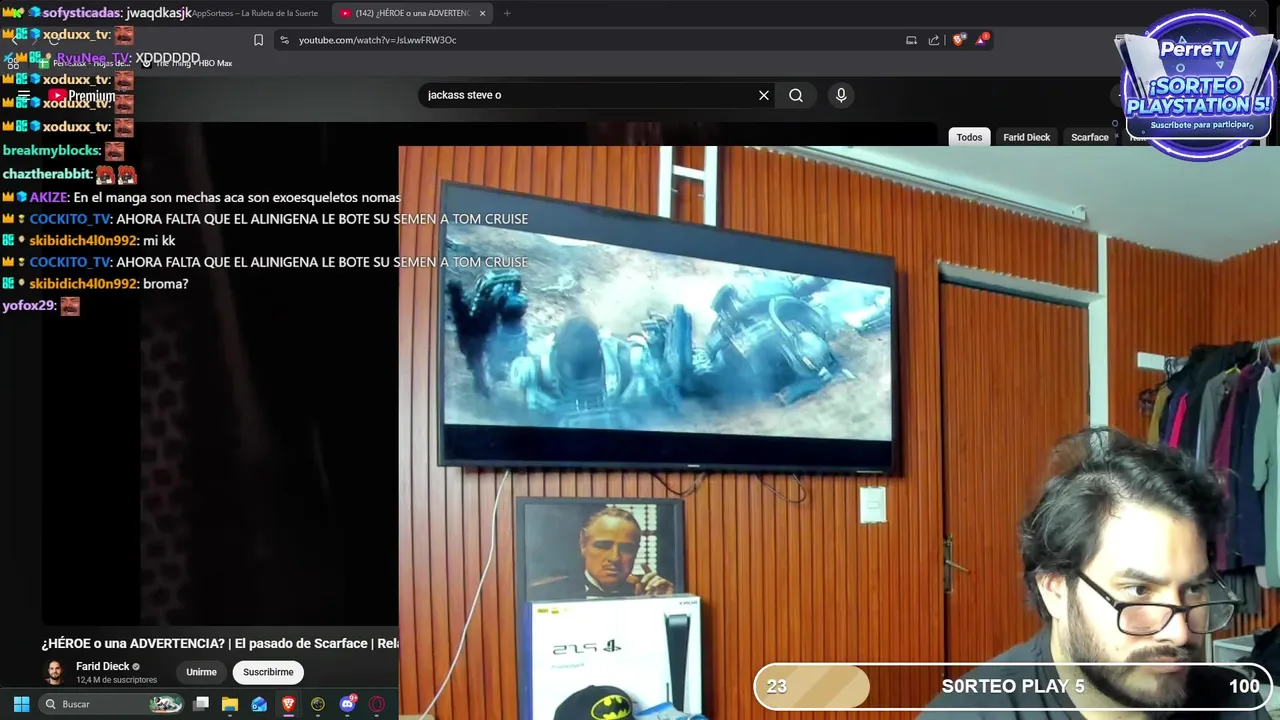Open the install-app or cast icon in the address bar

911,40
